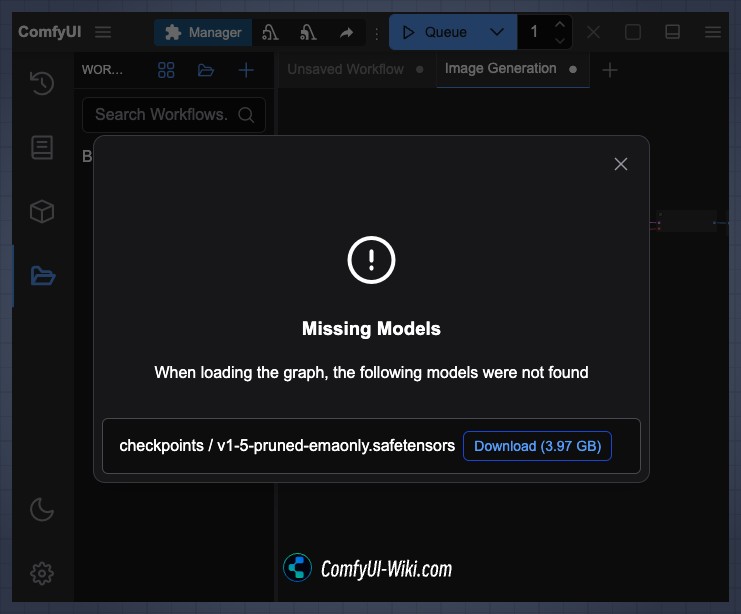The width and height of the screenshot is (741, 614).
Task: Open the Model Library cube icon
Action: coord(42,211)
